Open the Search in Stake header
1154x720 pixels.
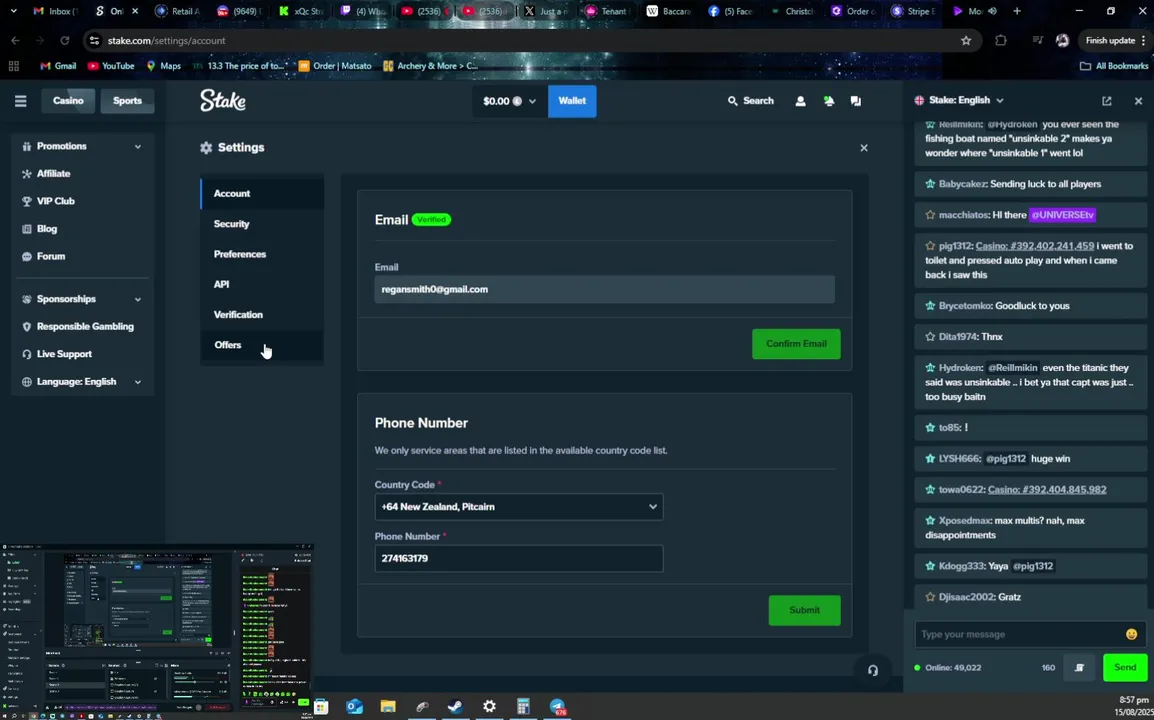pyautogui.click(x=751, y=101)
